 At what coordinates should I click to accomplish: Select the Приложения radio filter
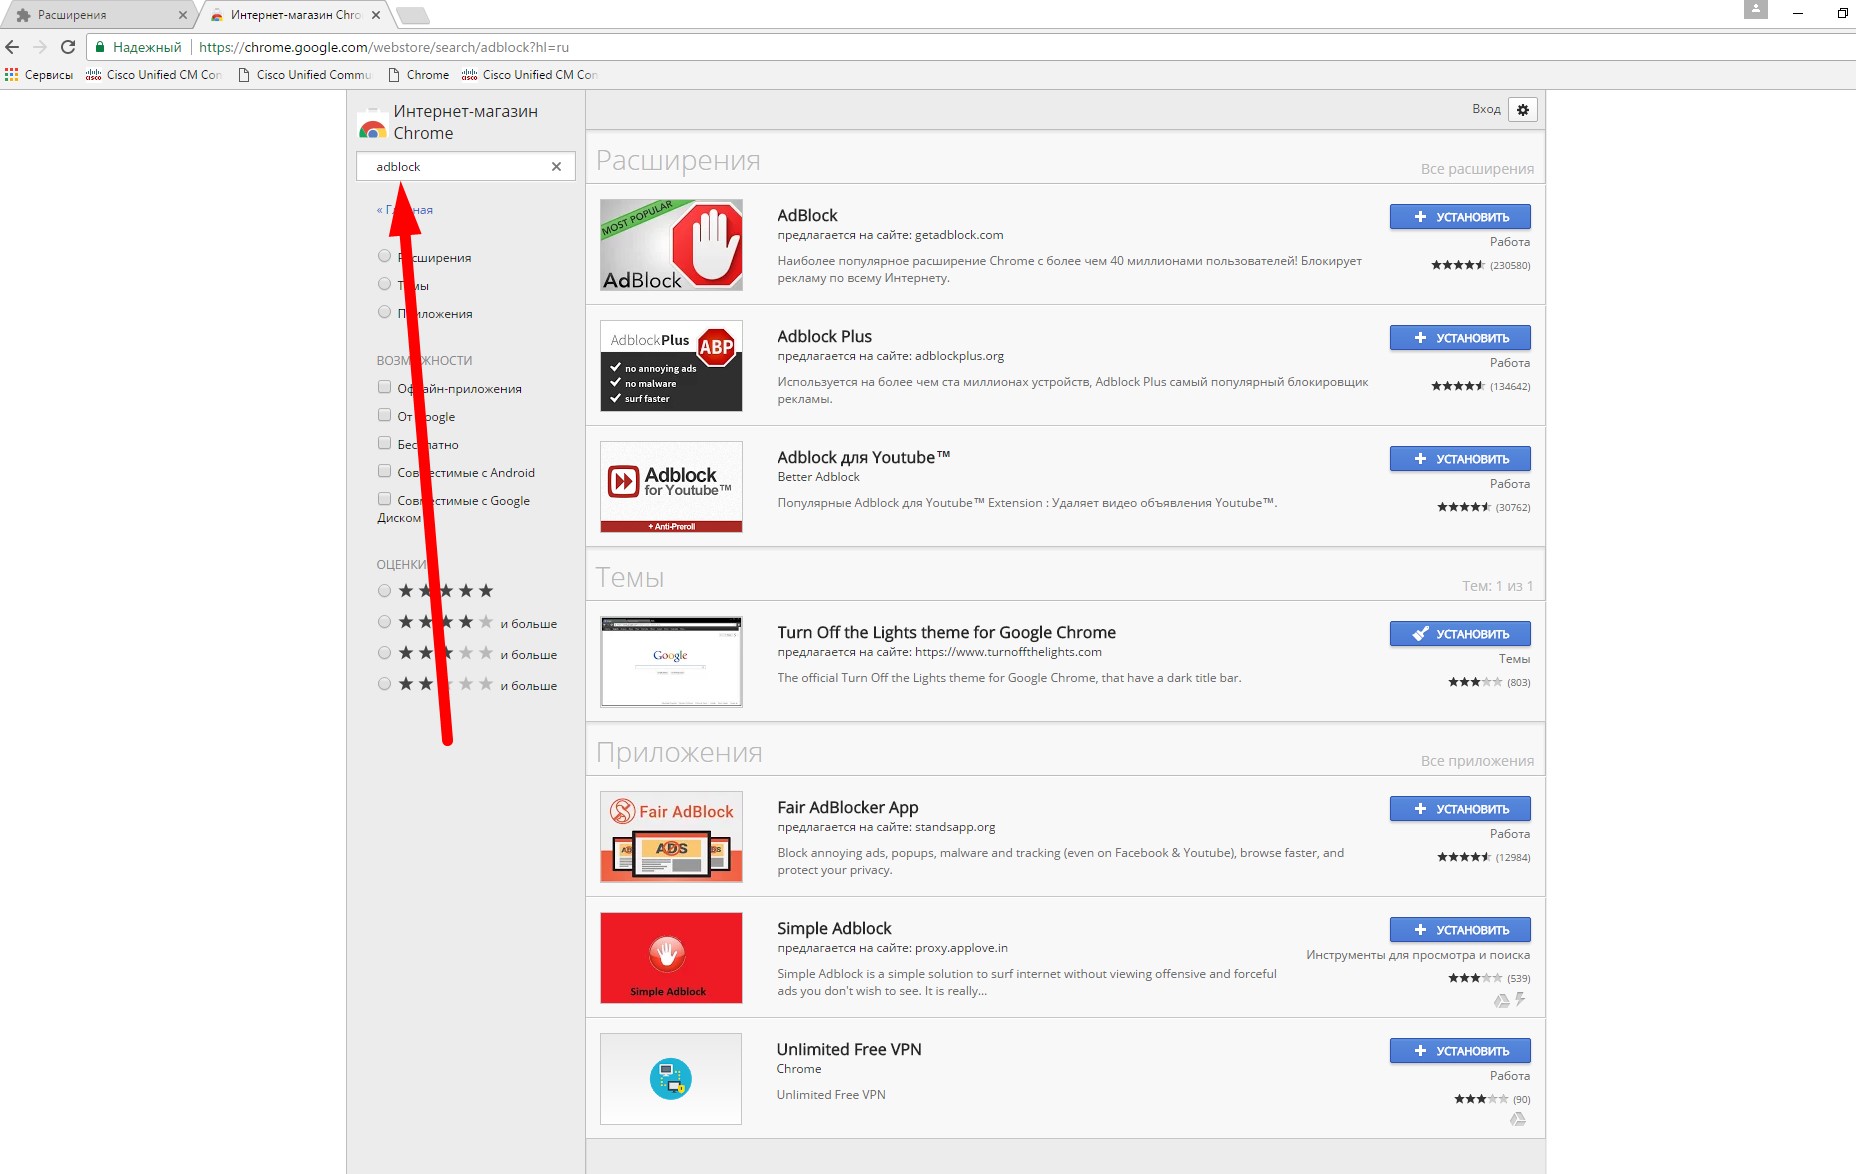[384, 313]
